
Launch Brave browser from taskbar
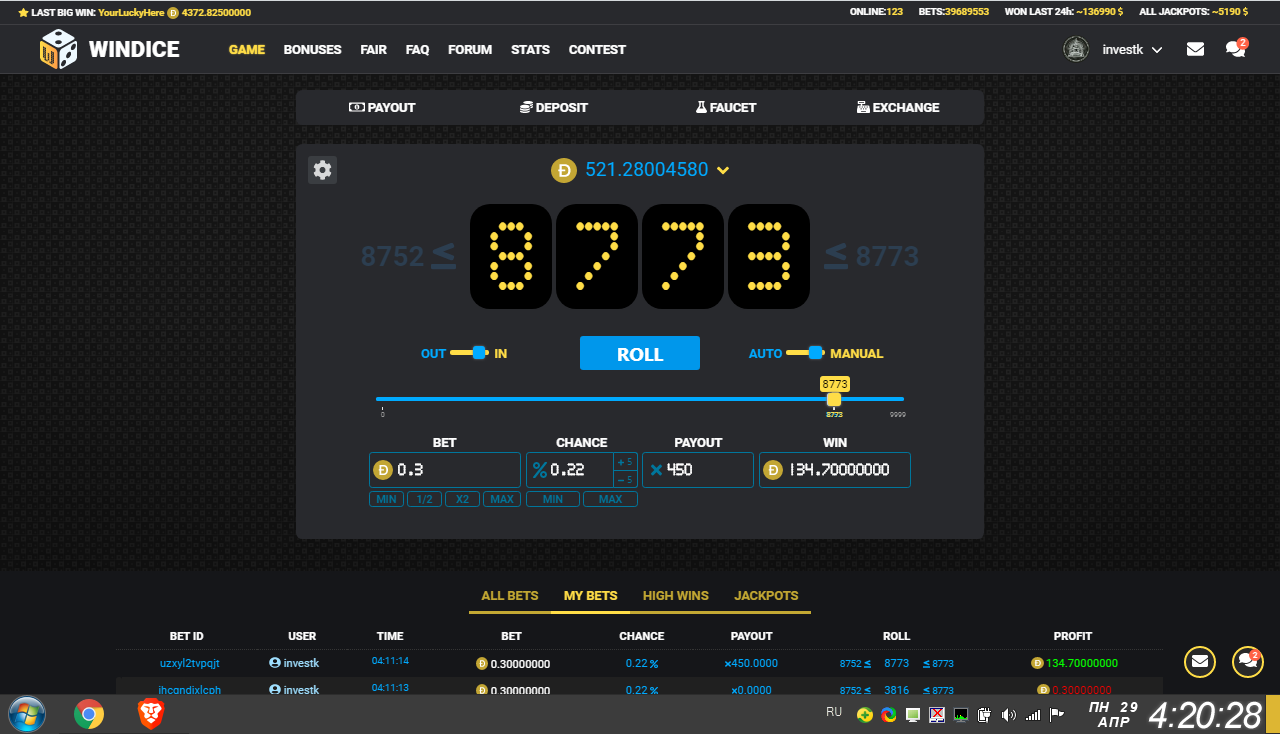tap(151, 714)
